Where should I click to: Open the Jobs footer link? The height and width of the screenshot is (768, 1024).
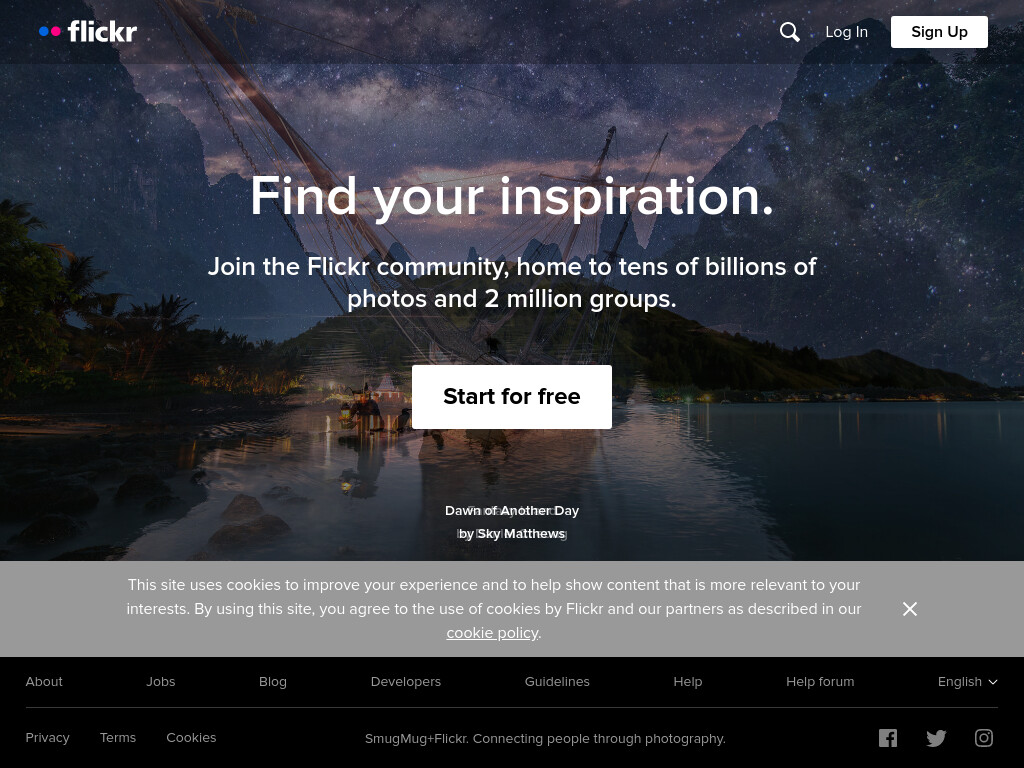click(x=161, y=681)
